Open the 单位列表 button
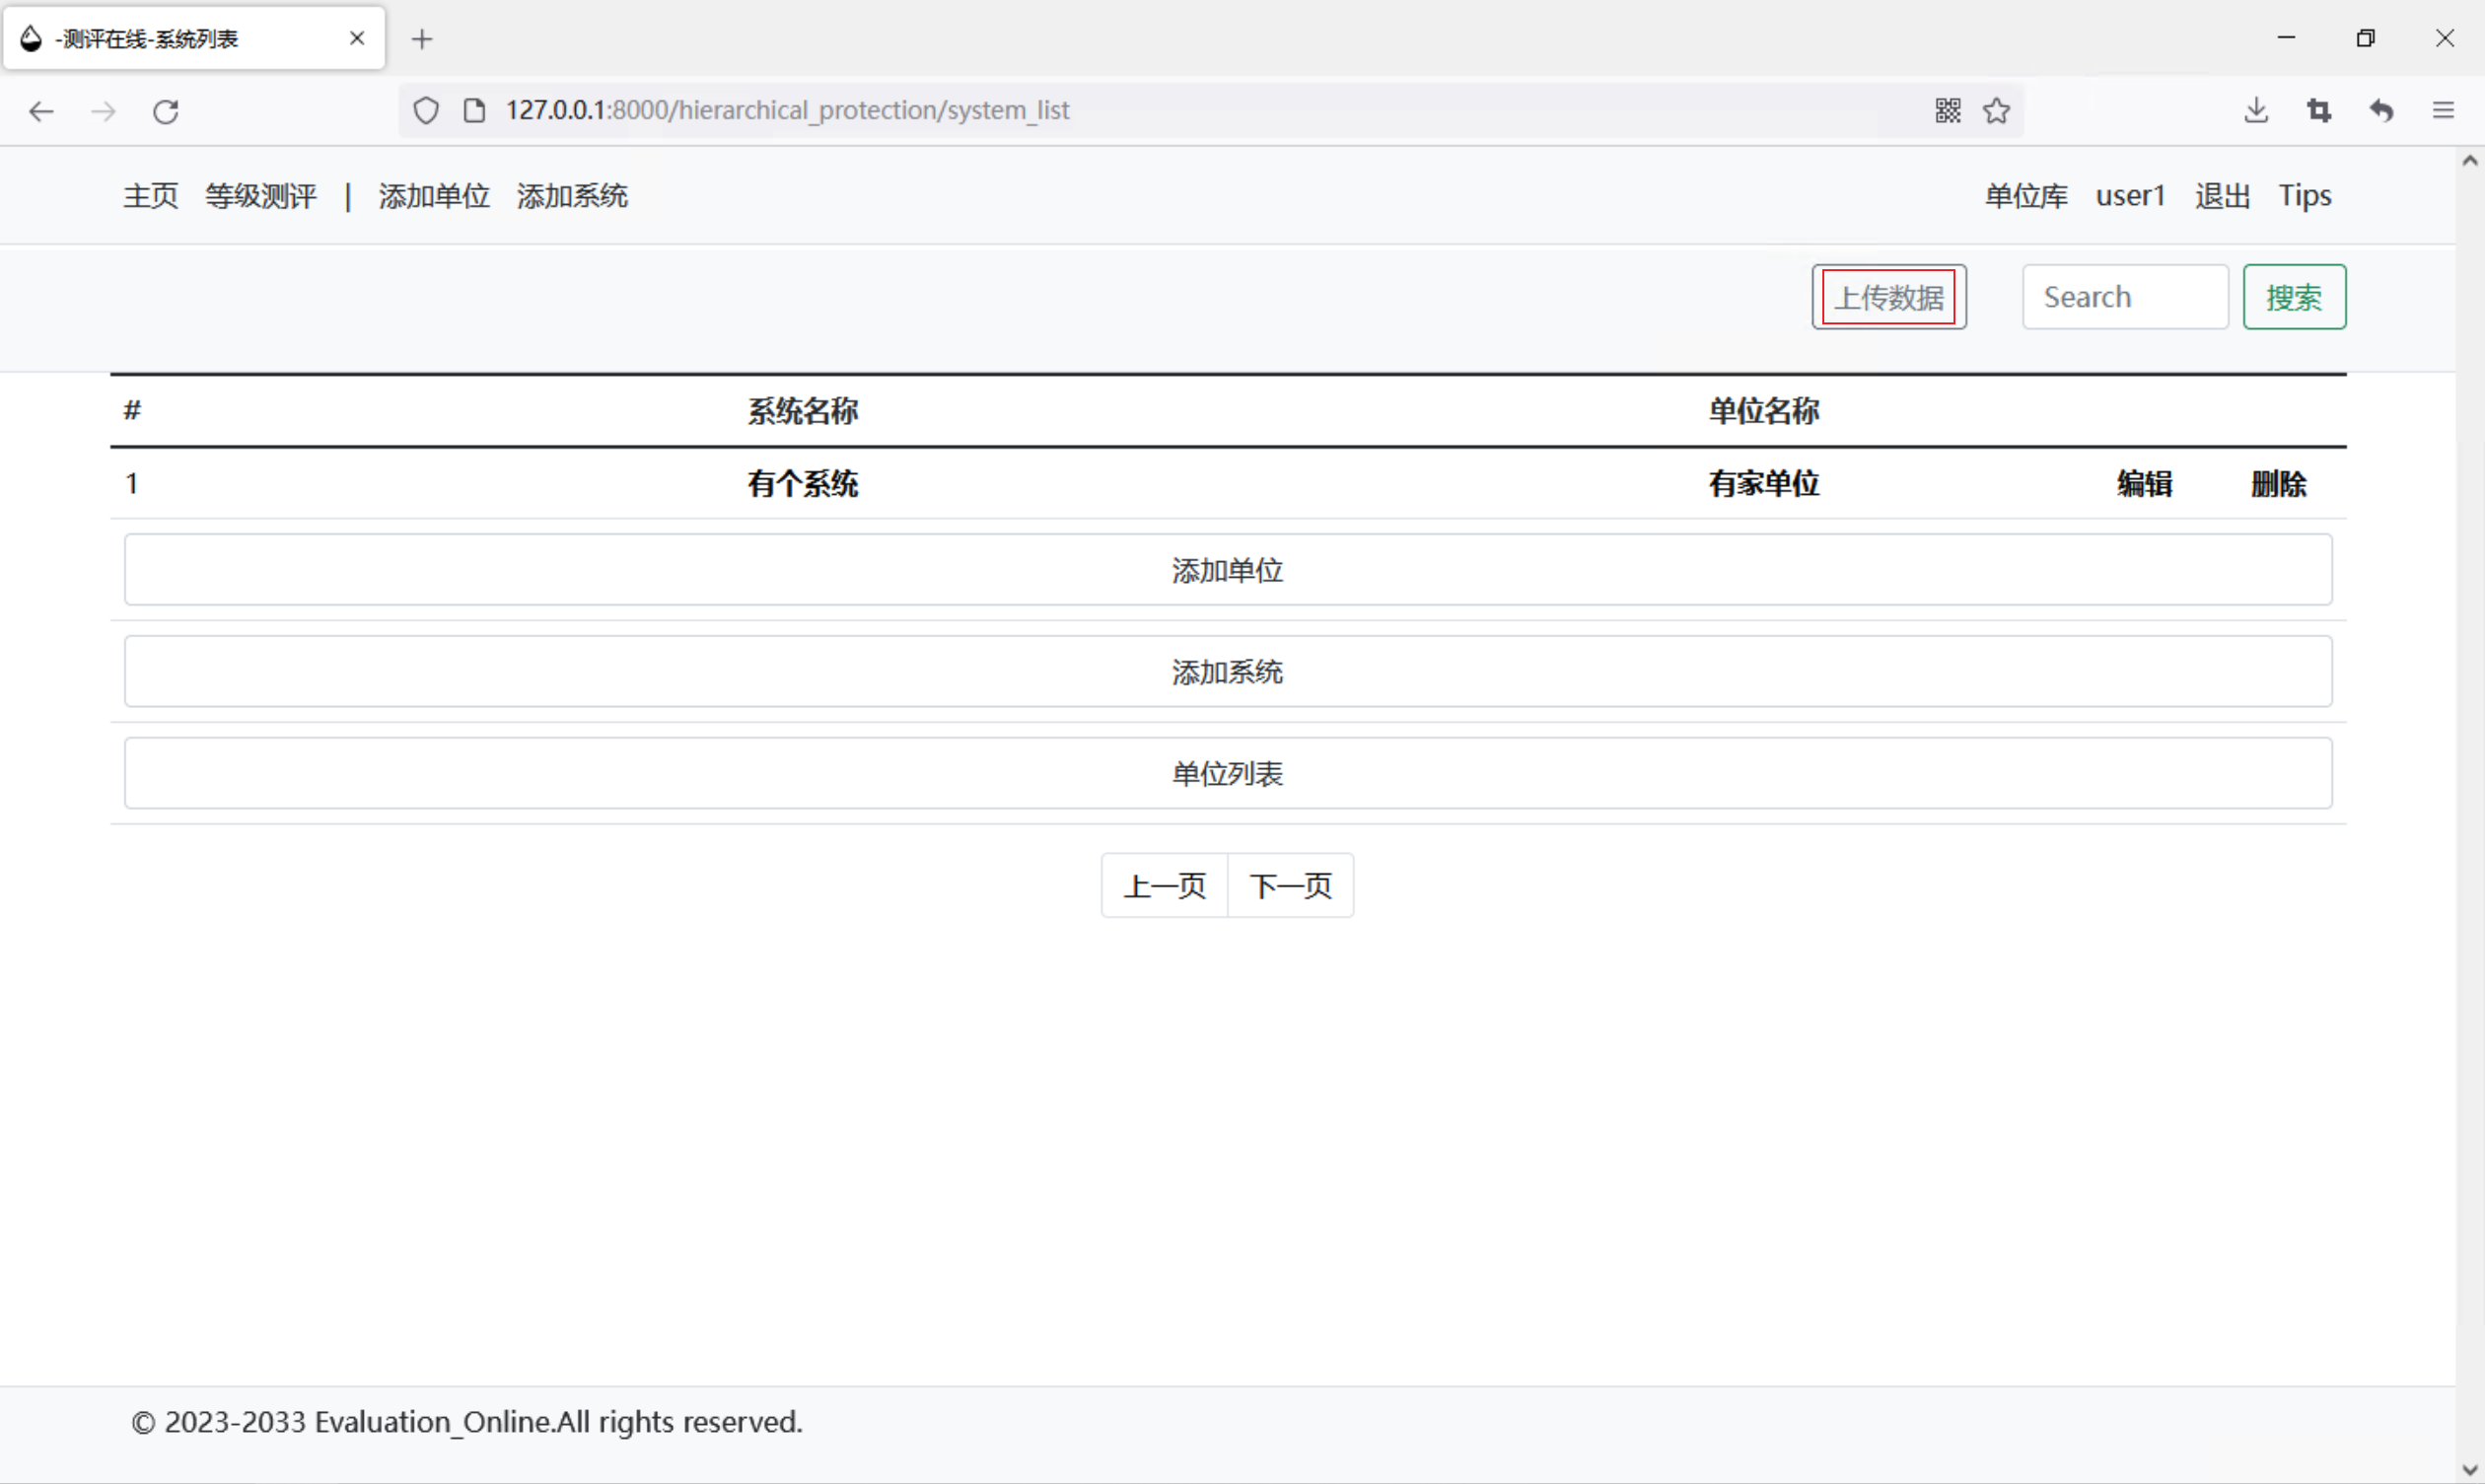 (1228, 773)
